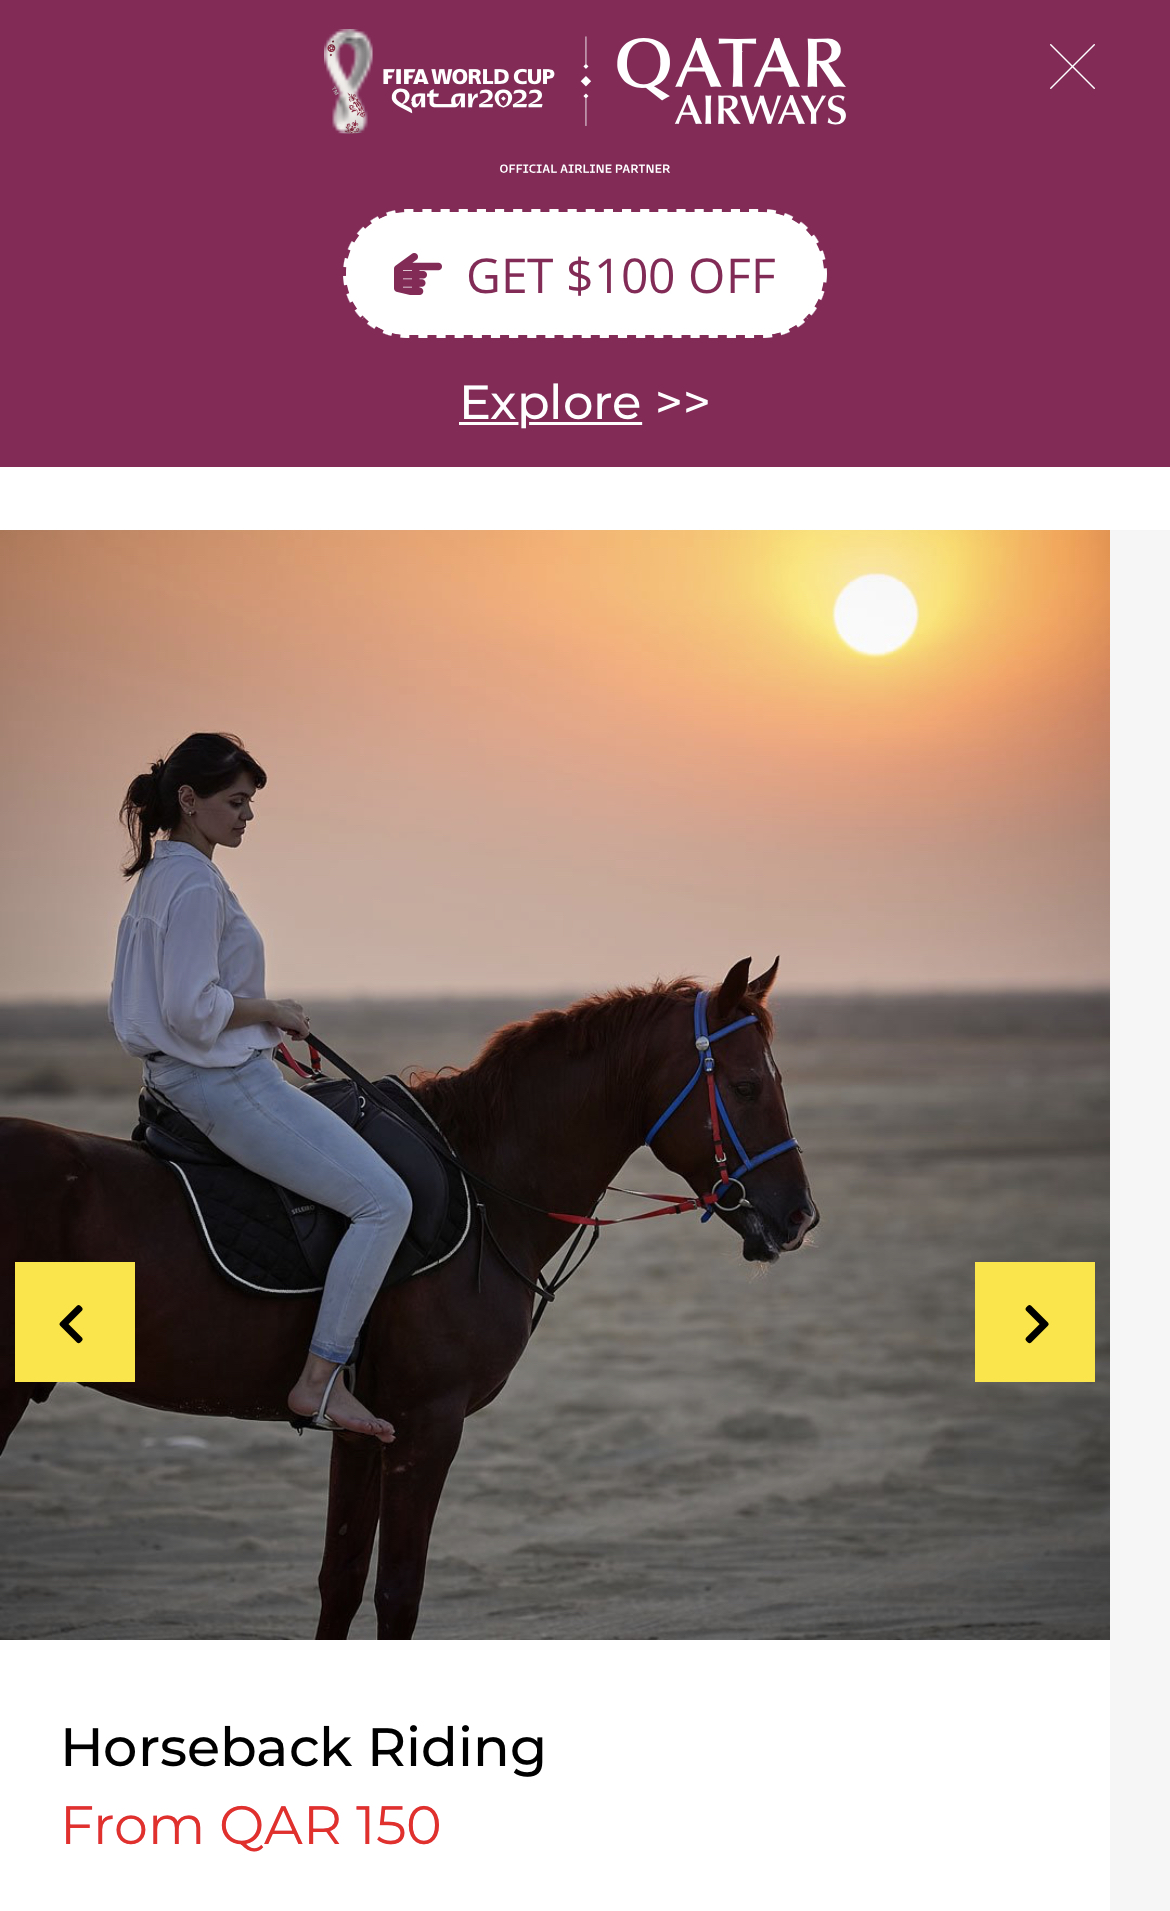
Task: Click the Qatar Airways logo
Action: pos(731,81)
